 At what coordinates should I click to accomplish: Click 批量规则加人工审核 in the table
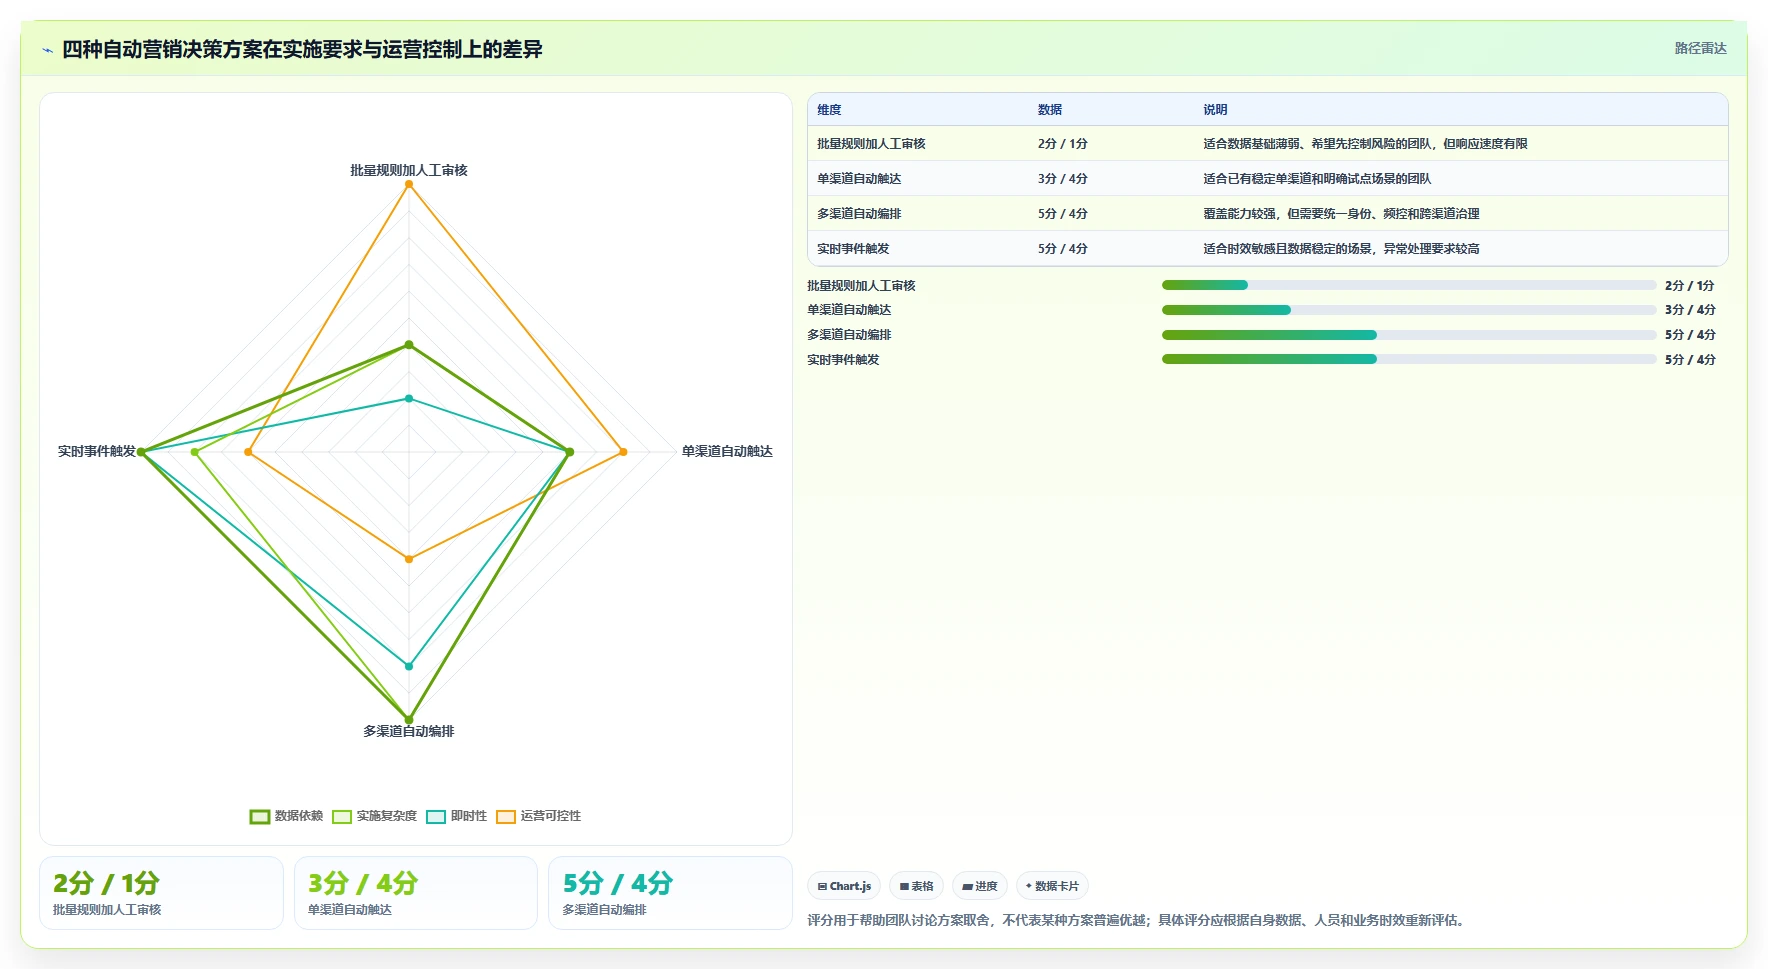[x=871, y=144]
